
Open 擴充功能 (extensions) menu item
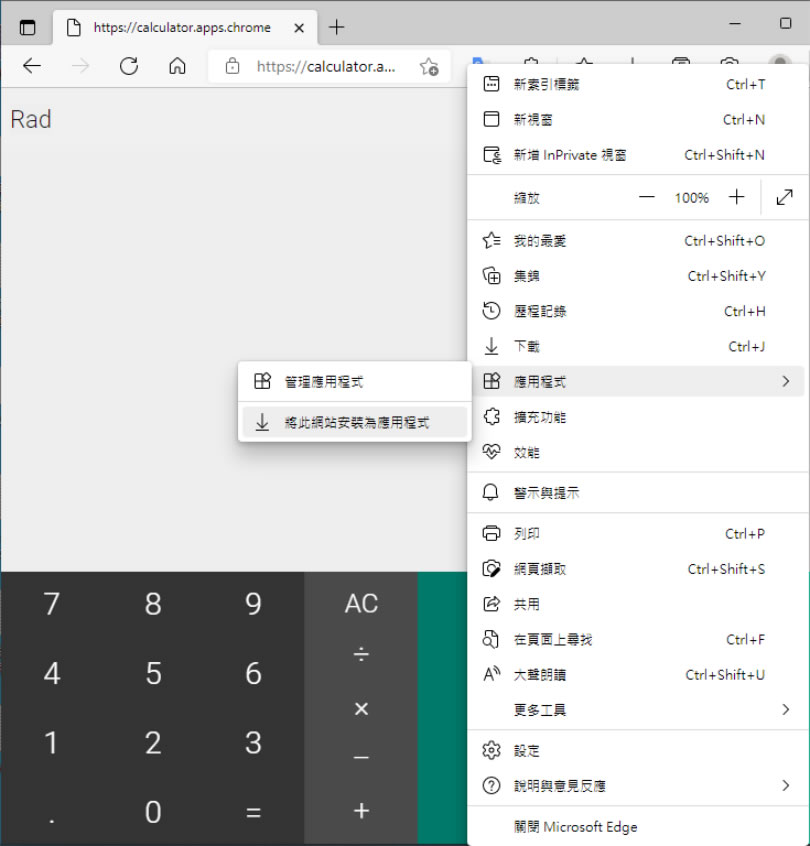tap(636, 417)
